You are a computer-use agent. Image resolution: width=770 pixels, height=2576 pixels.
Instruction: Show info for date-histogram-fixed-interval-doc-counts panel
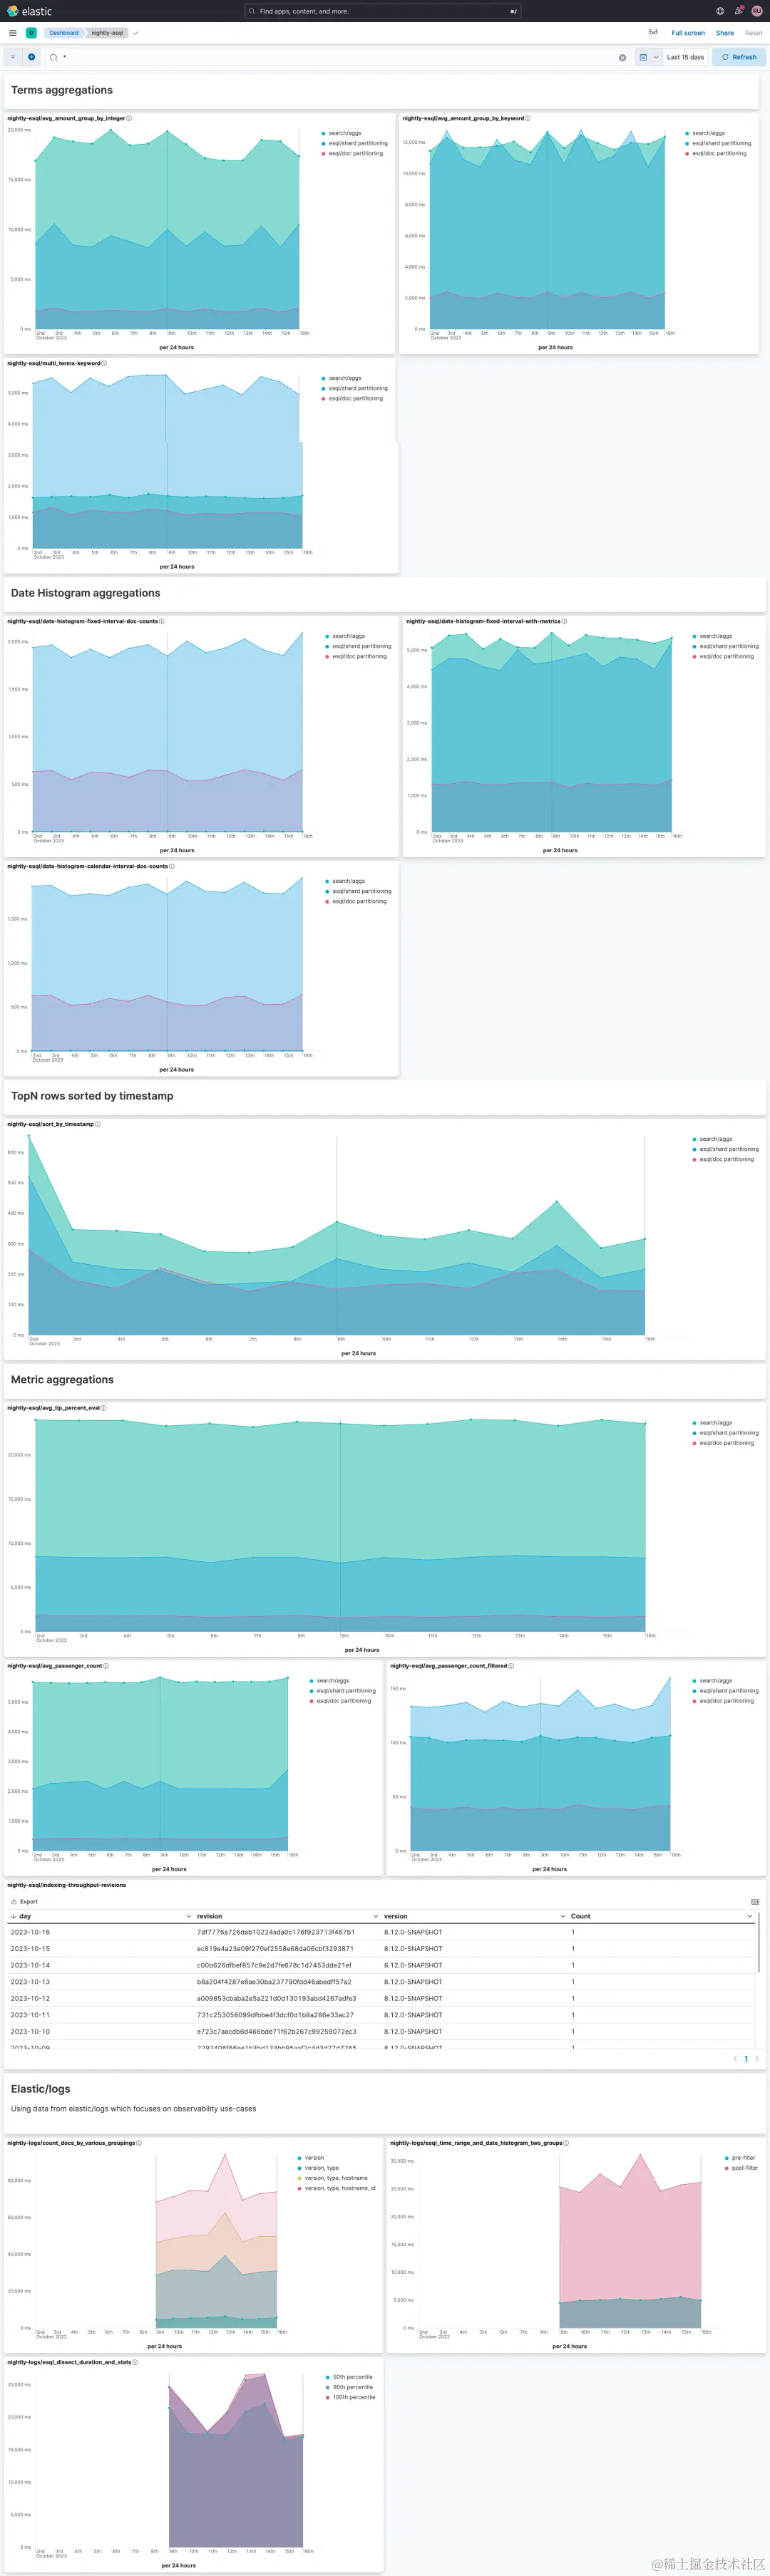[x=162, y=621]
